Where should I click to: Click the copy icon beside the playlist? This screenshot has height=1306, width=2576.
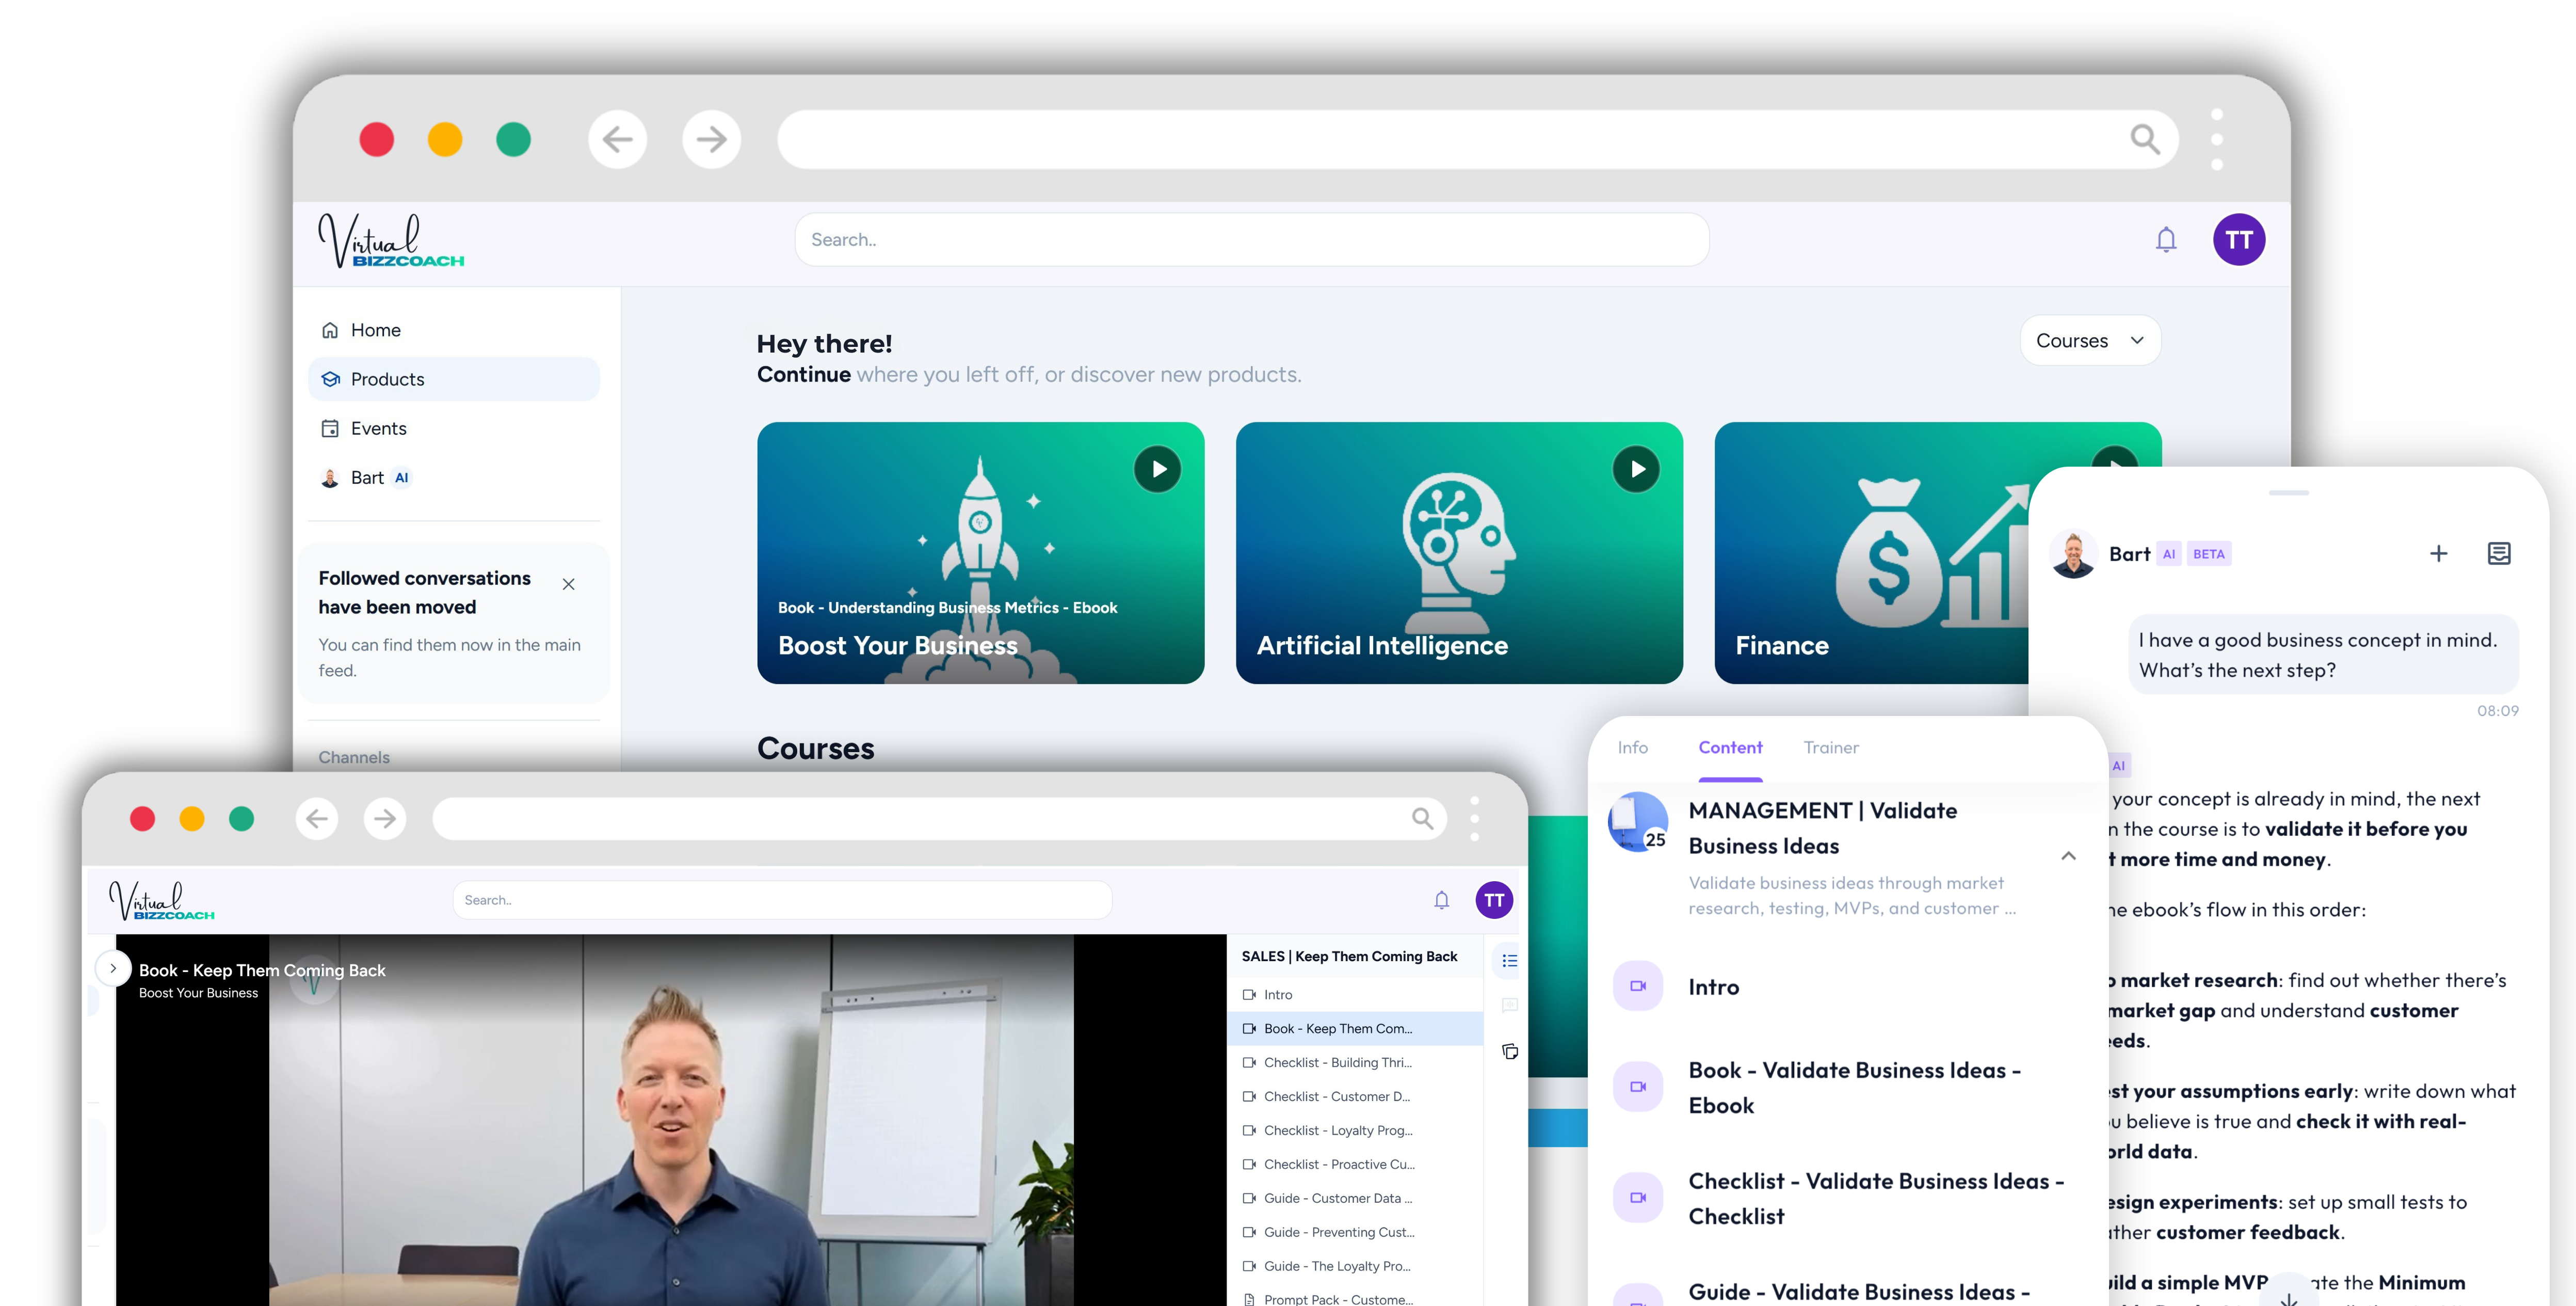(x=1509, y=1051)
